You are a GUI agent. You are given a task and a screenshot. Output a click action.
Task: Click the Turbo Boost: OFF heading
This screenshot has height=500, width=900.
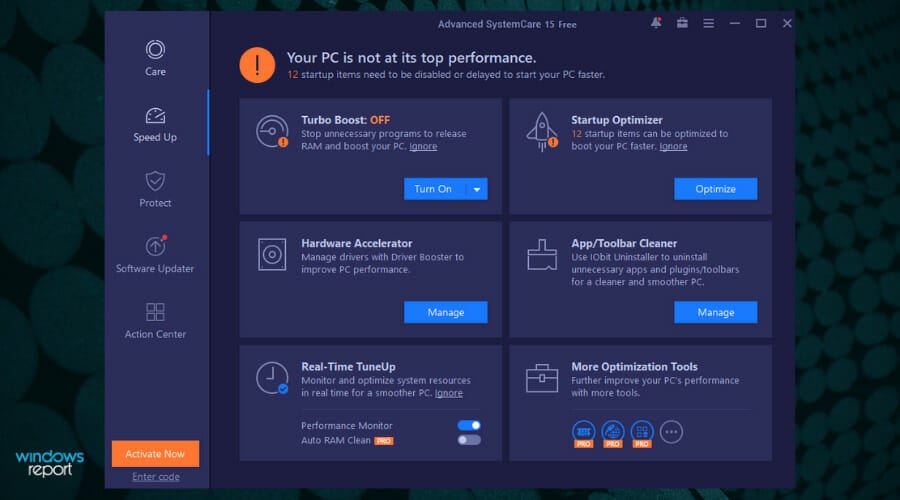coord(346,120)
